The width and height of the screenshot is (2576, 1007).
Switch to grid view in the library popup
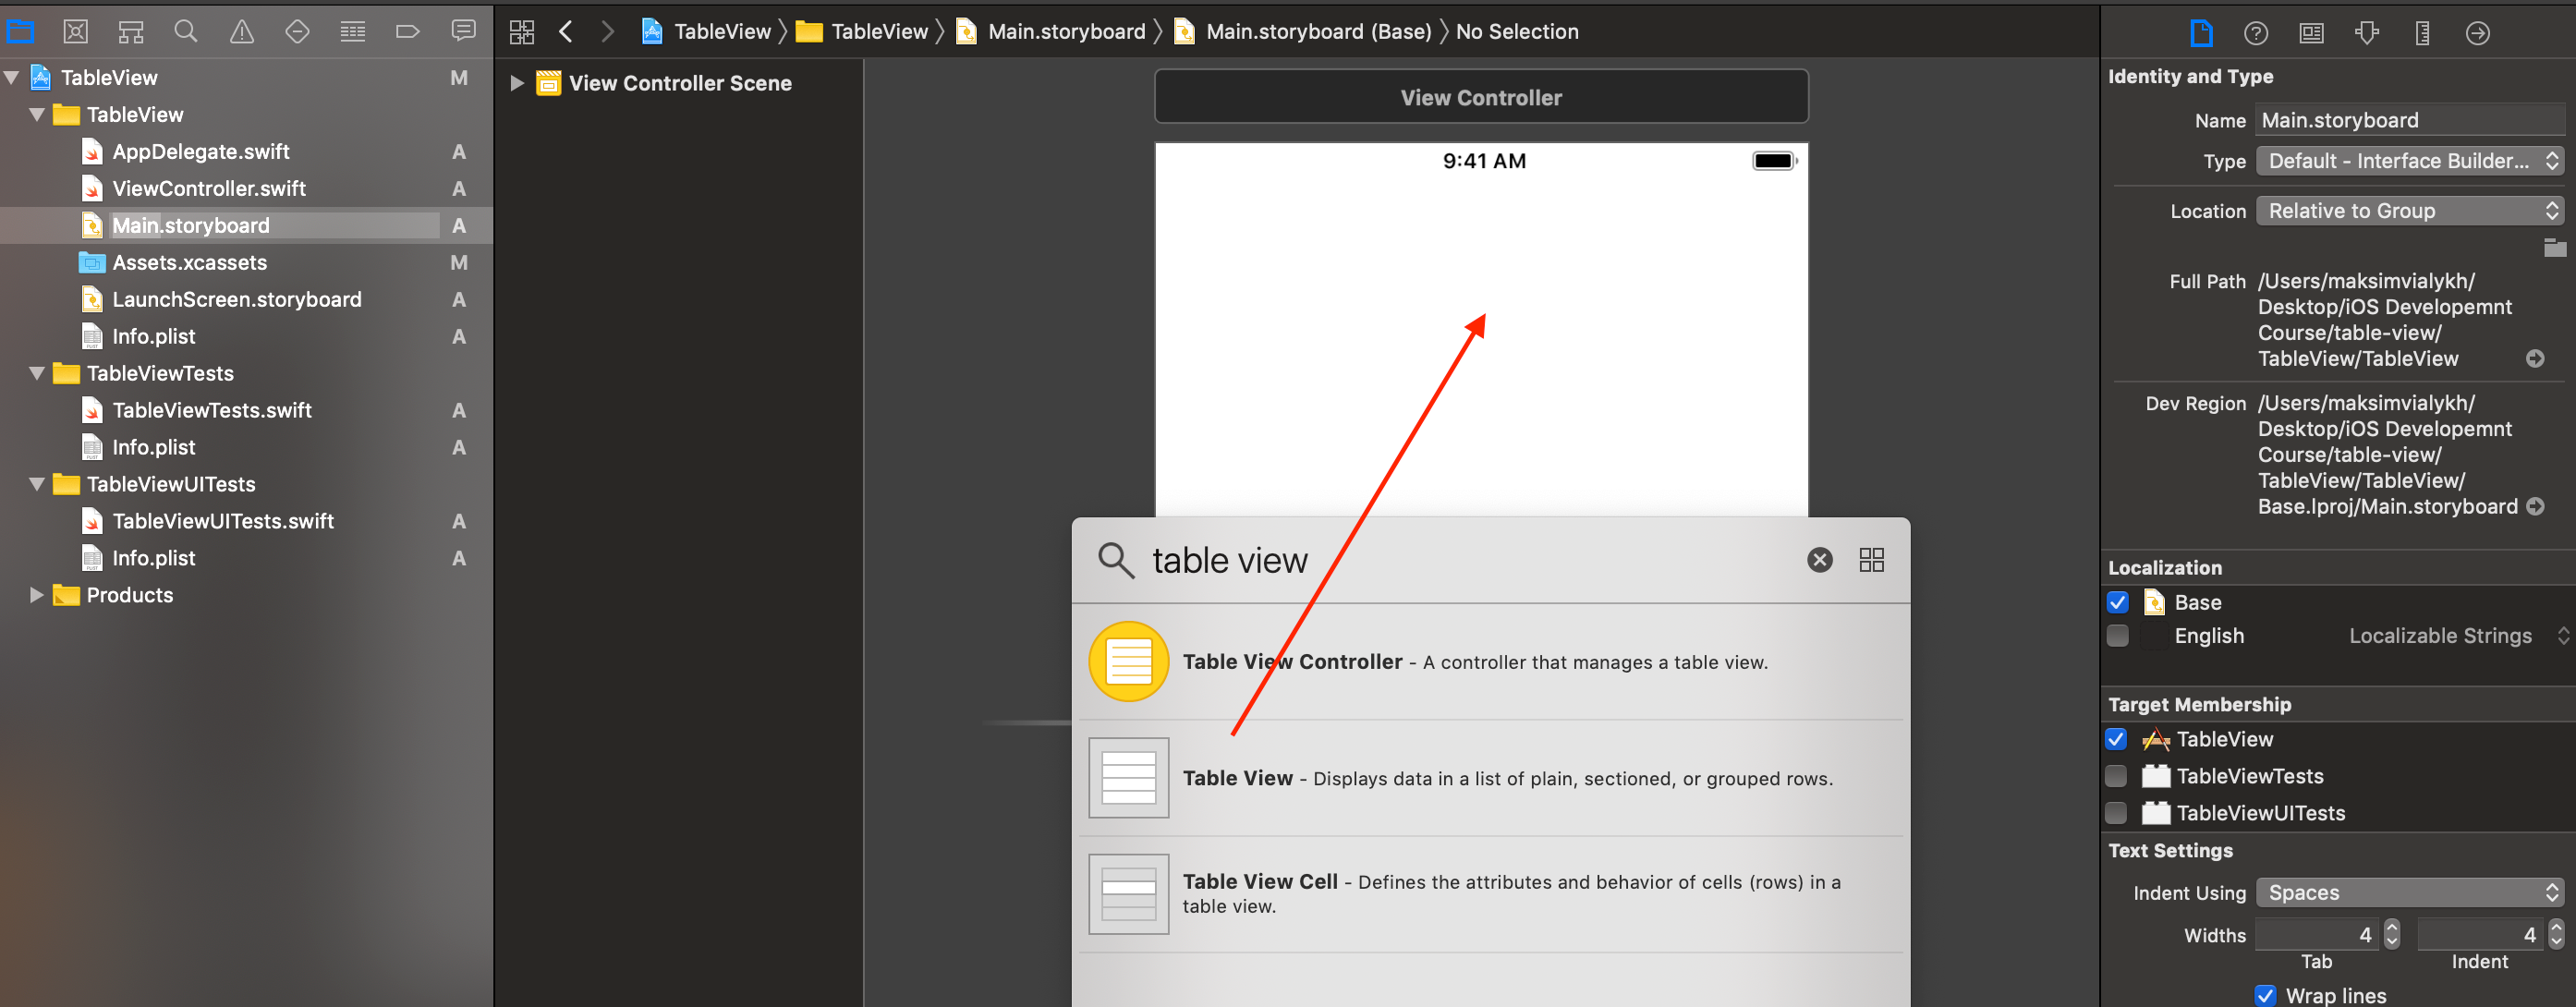tap(1871, 560)
